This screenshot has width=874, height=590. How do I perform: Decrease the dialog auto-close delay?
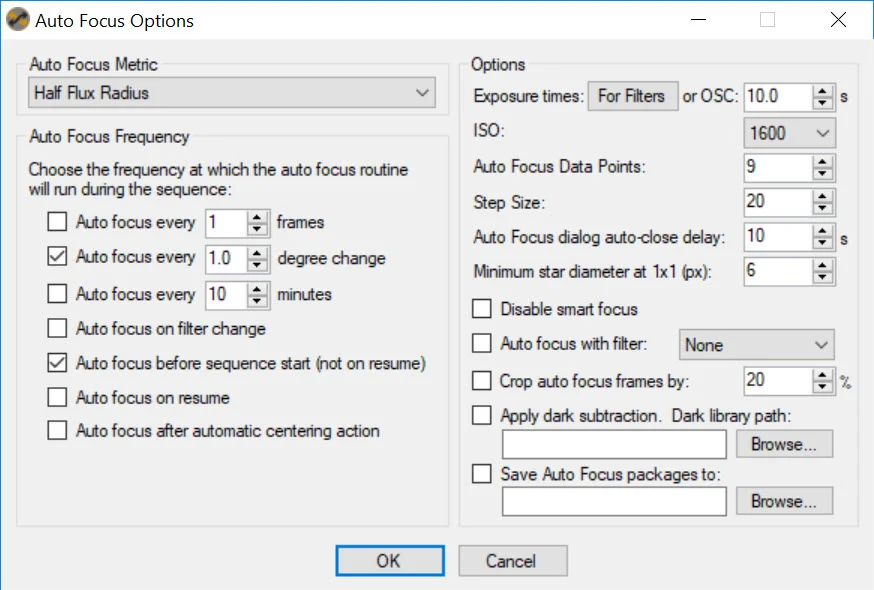(823, 243)
